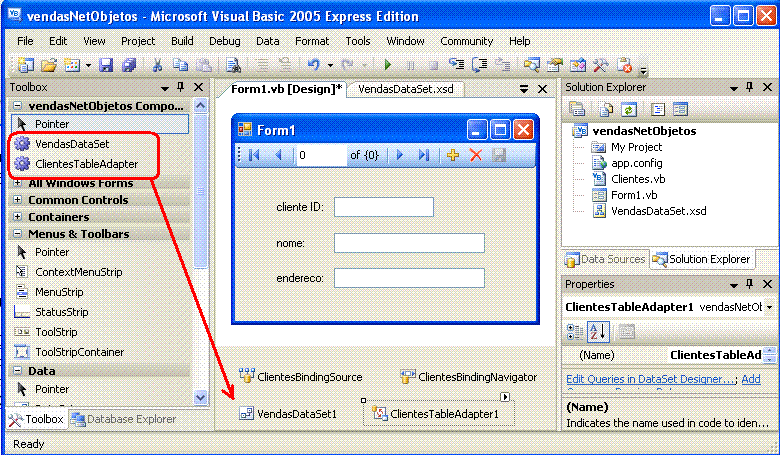Viewport: 780px width, 455px height.
Task: Select VendasDataSet1 in component tray
Action: (288, 414)
